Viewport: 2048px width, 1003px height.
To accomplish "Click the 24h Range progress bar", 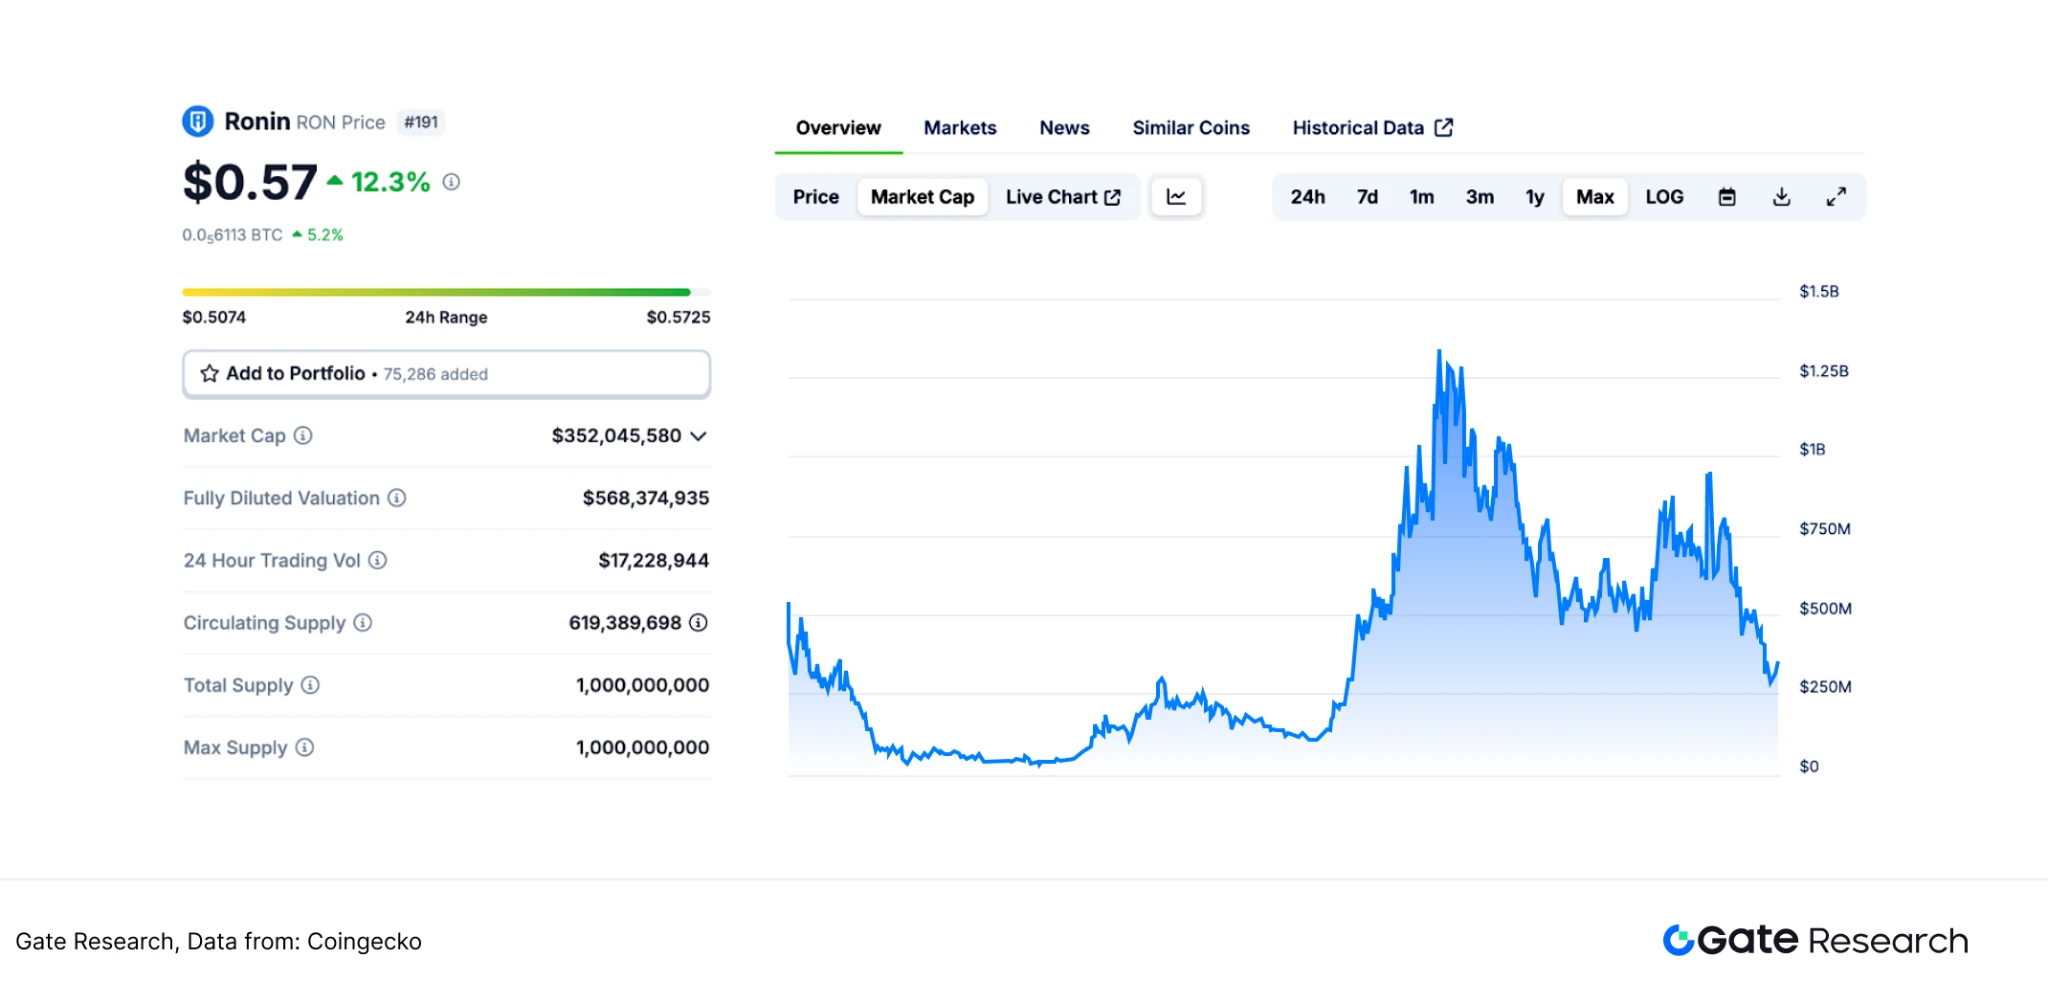I will (x=446, y=292).
